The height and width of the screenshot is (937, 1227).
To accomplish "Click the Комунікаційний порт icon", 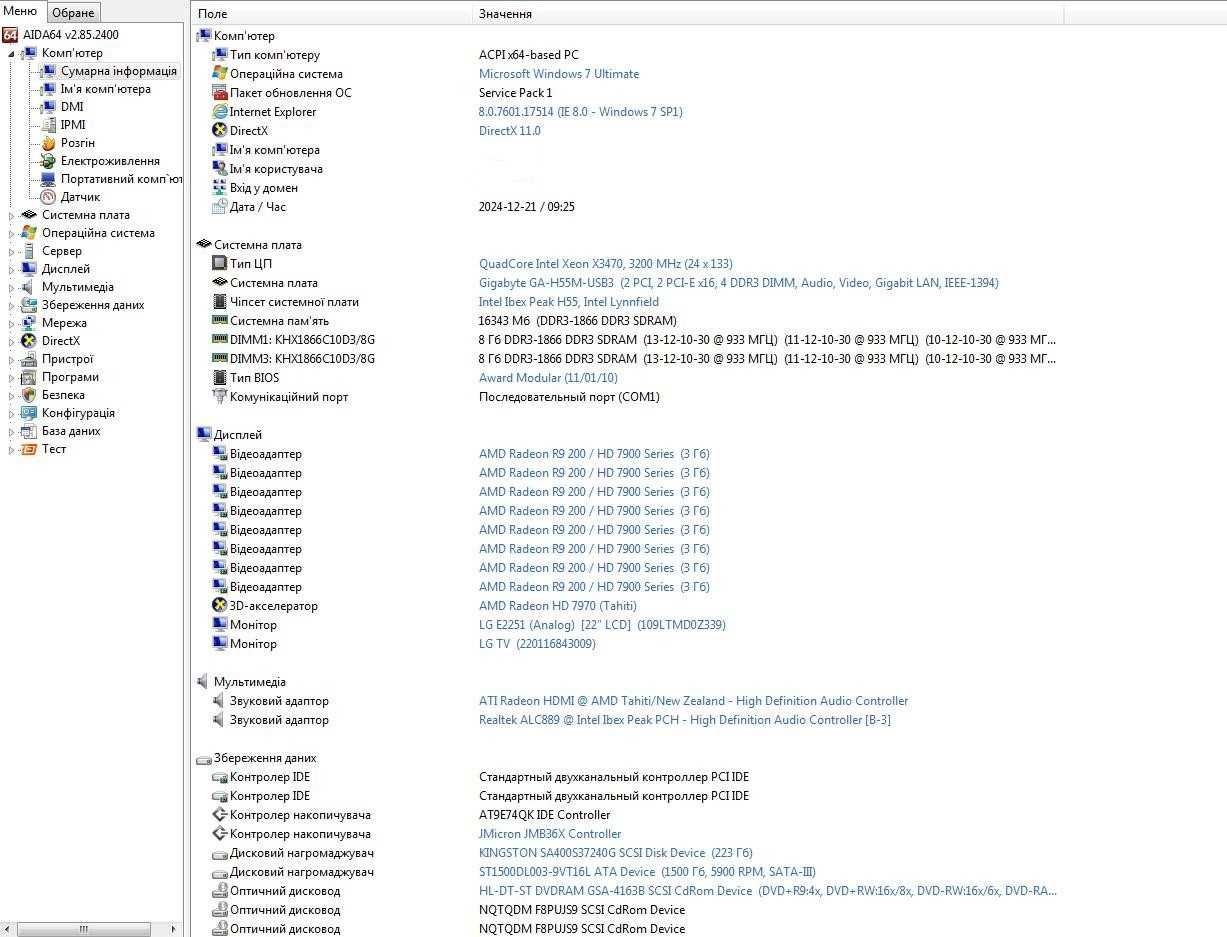I will 220,397.
